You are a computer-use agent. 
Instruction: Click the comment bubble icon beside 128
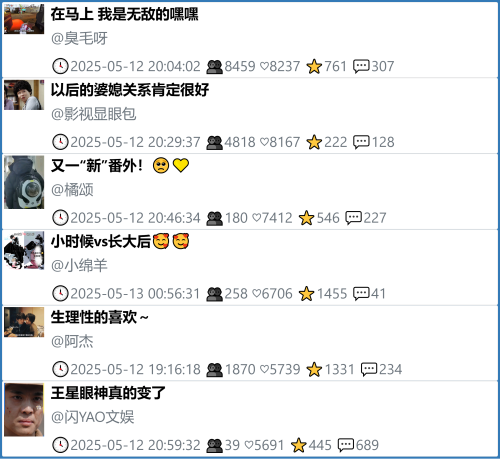(361, 142)
